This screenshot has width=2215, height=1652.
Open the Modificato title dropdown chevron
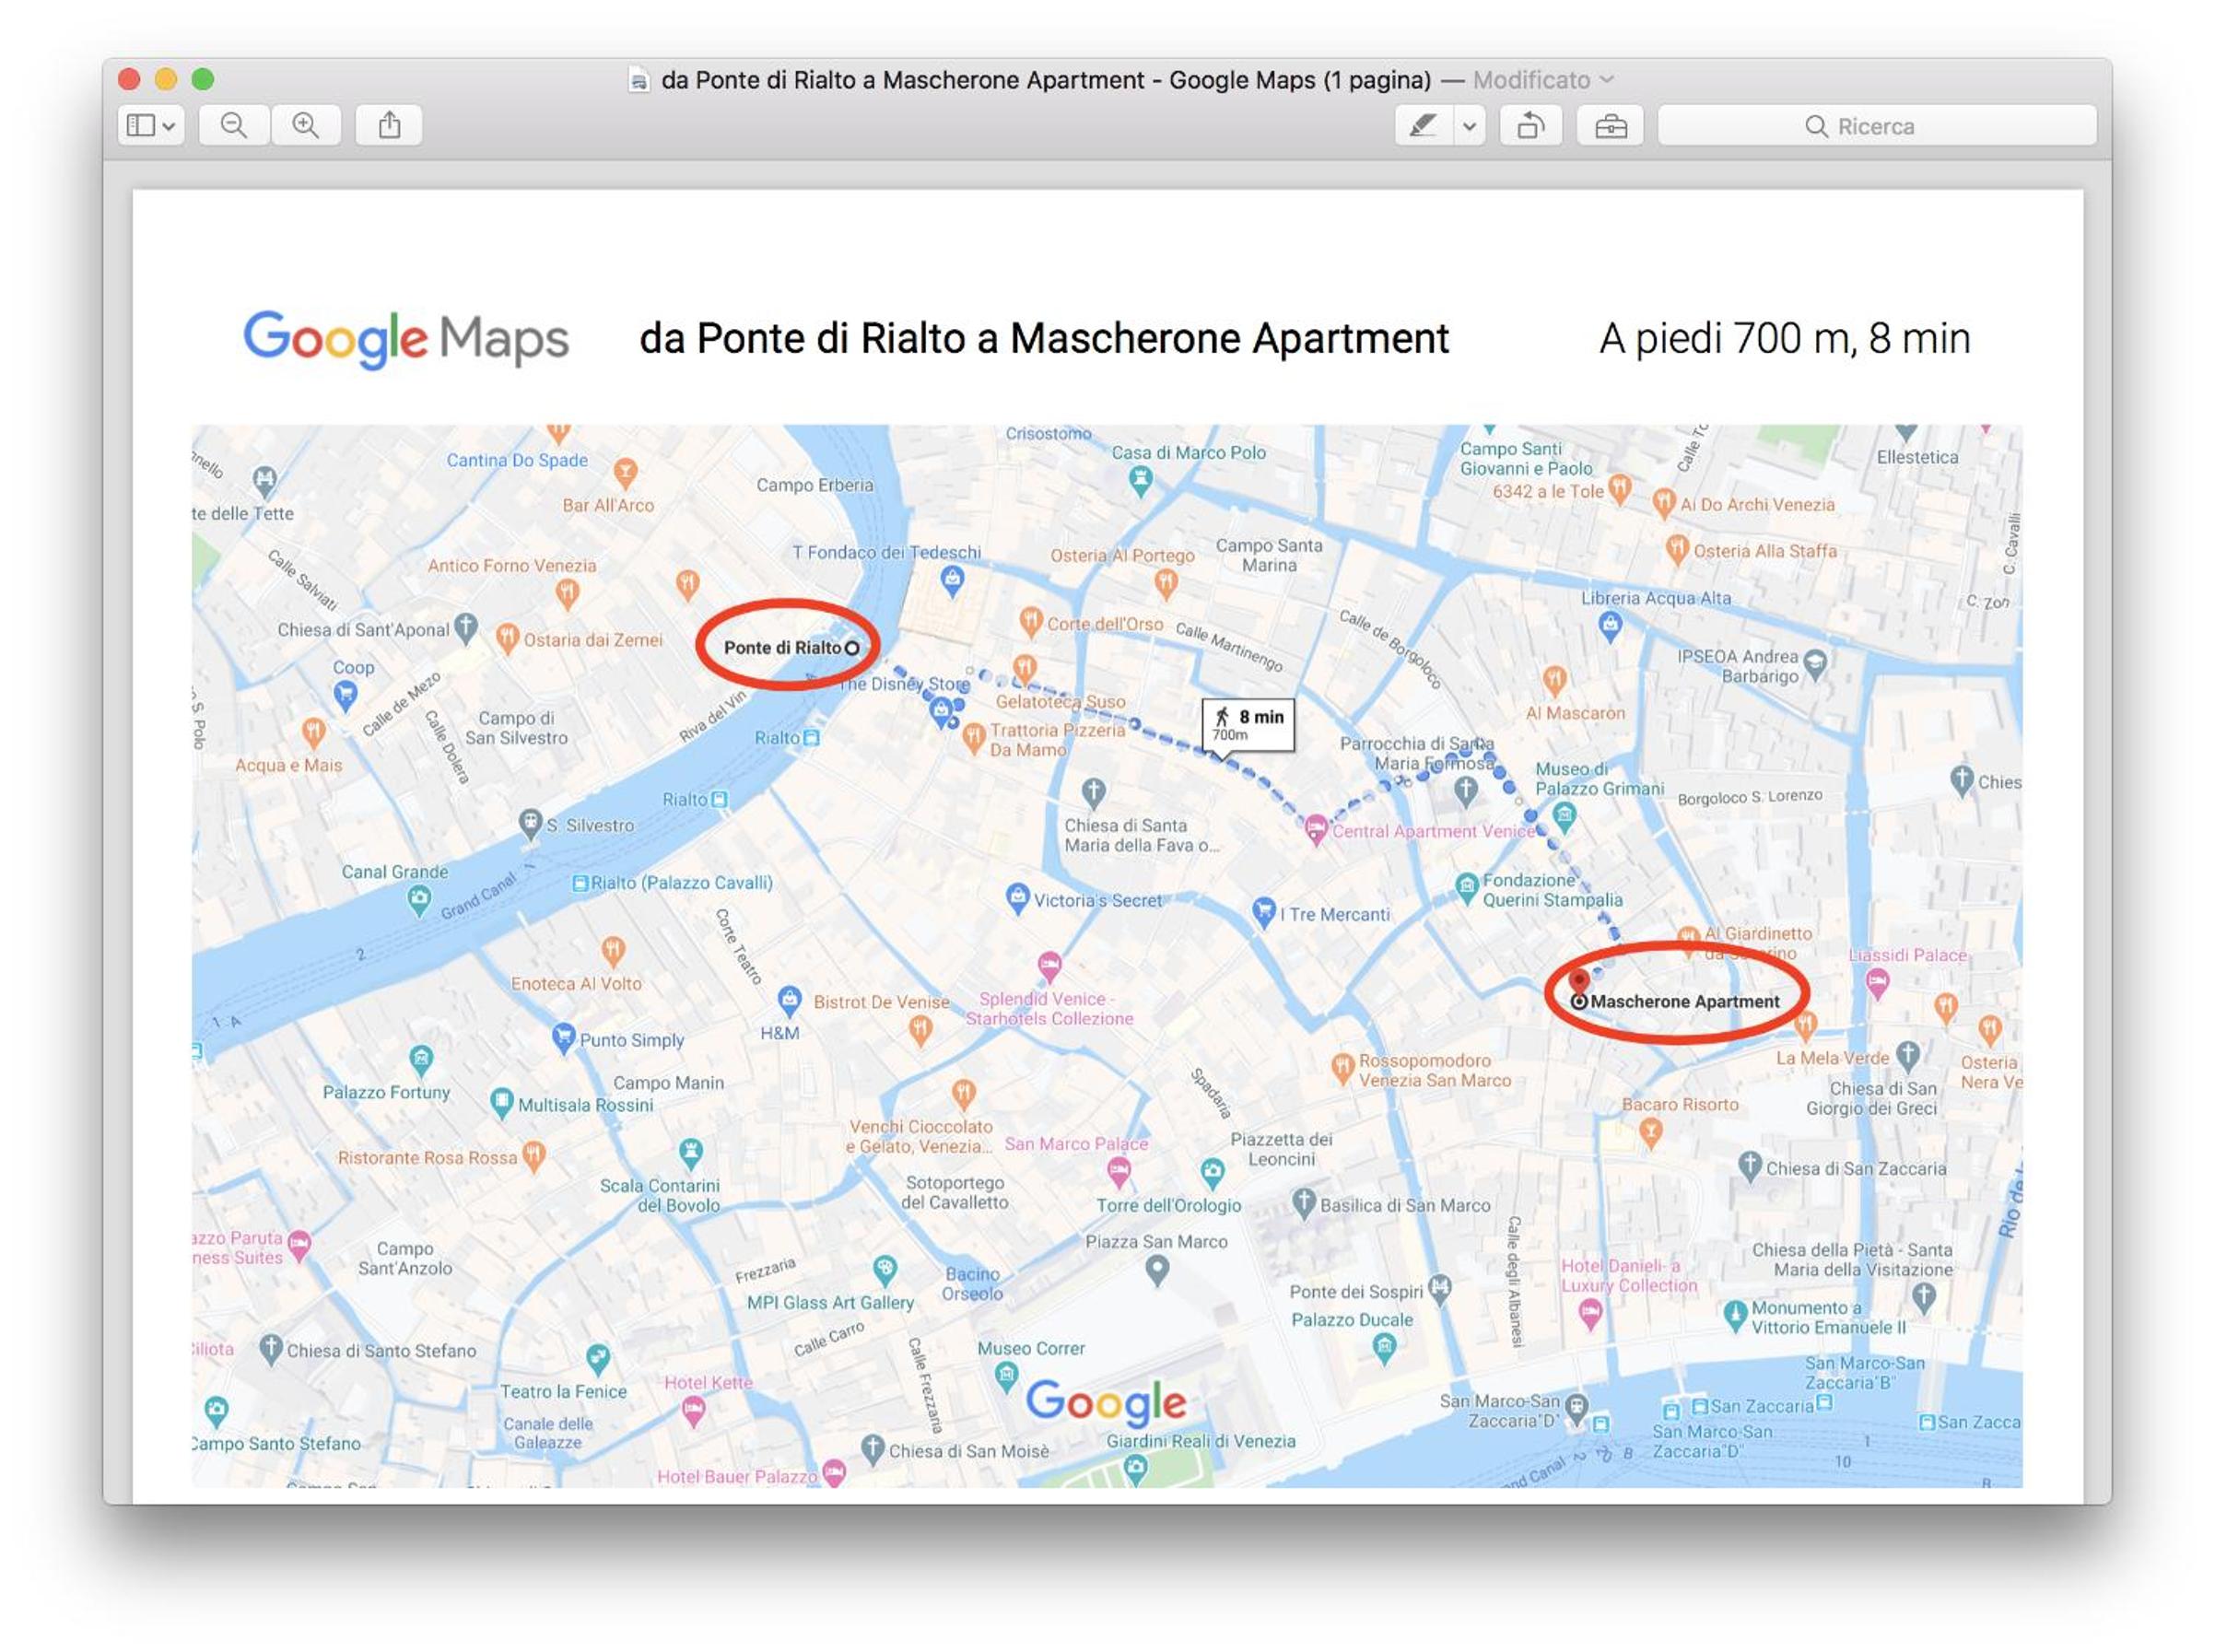click(1606, 79)
